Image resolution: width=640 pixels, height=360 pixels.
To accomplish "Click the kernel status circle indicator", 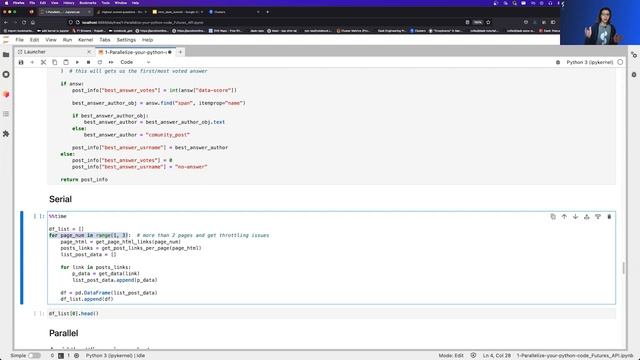I will pyautogui.click(x=620, y=62).
